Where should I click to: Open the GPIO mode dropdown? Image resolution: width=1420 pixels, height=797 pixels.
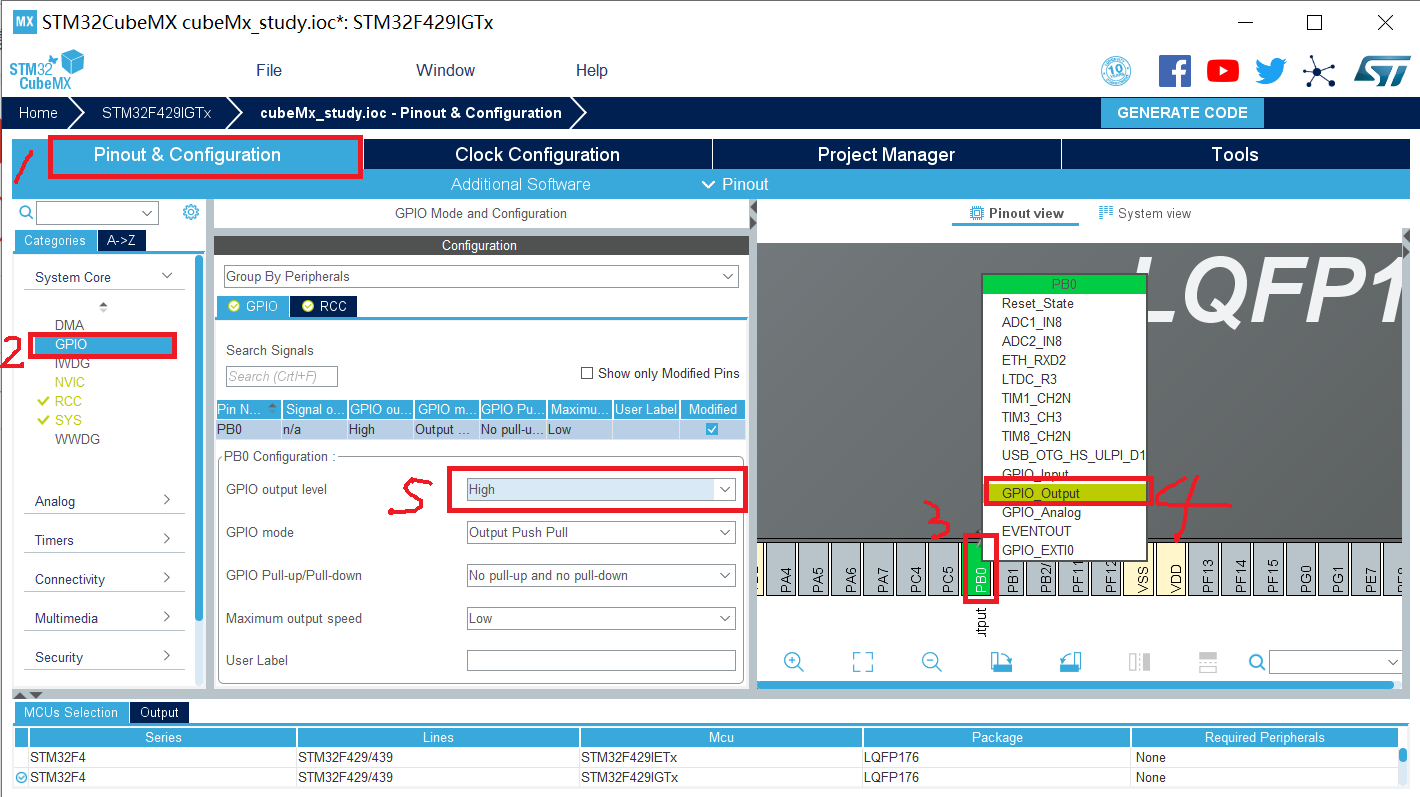pos(601,532)
